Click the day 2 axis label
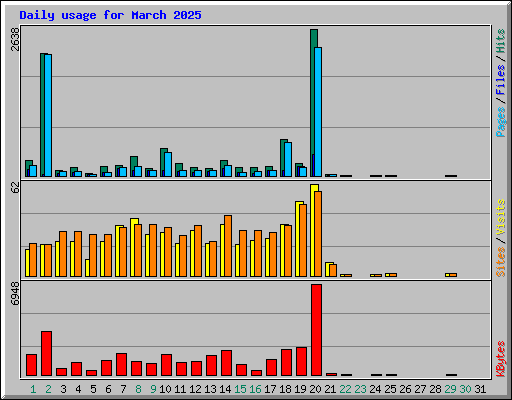 point(48,389)
